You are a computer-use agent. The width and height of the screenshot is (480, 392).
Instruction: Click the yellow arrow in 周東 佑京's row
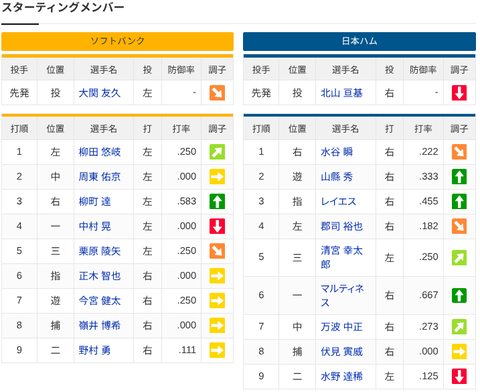tap(217, 177)
